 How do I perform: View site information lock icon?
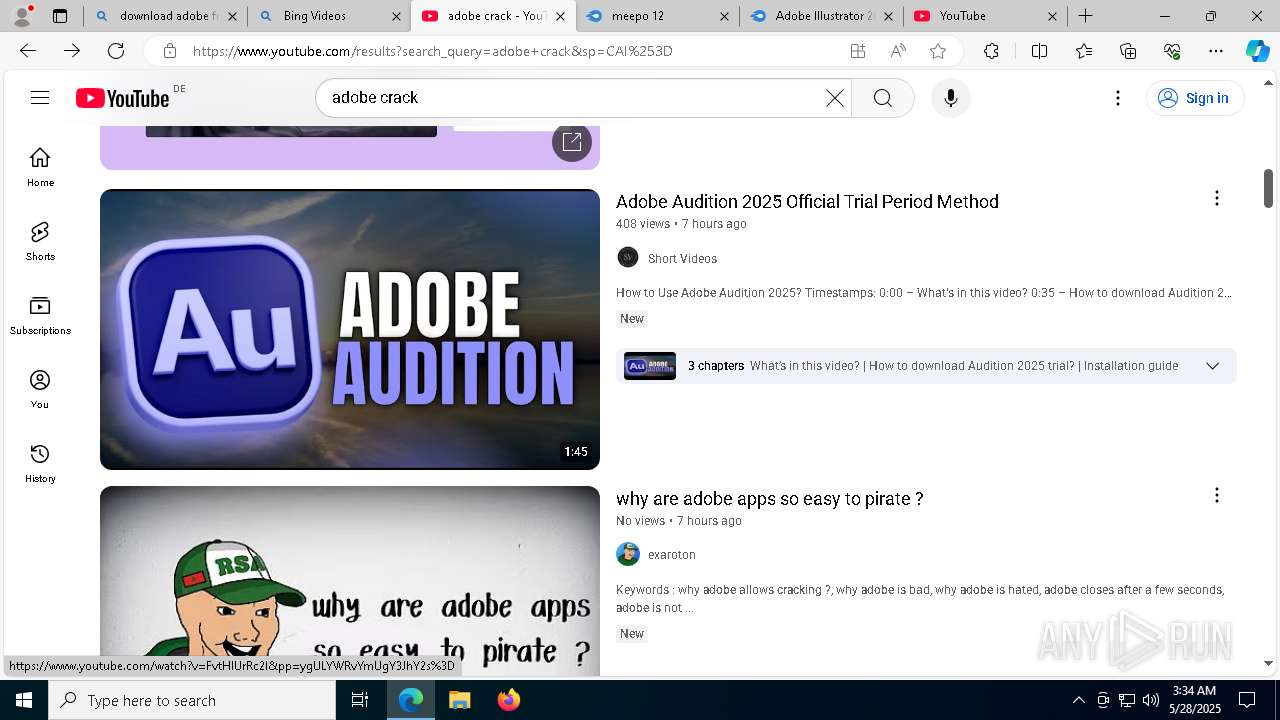pyautogui.click(x=170, y=51)
